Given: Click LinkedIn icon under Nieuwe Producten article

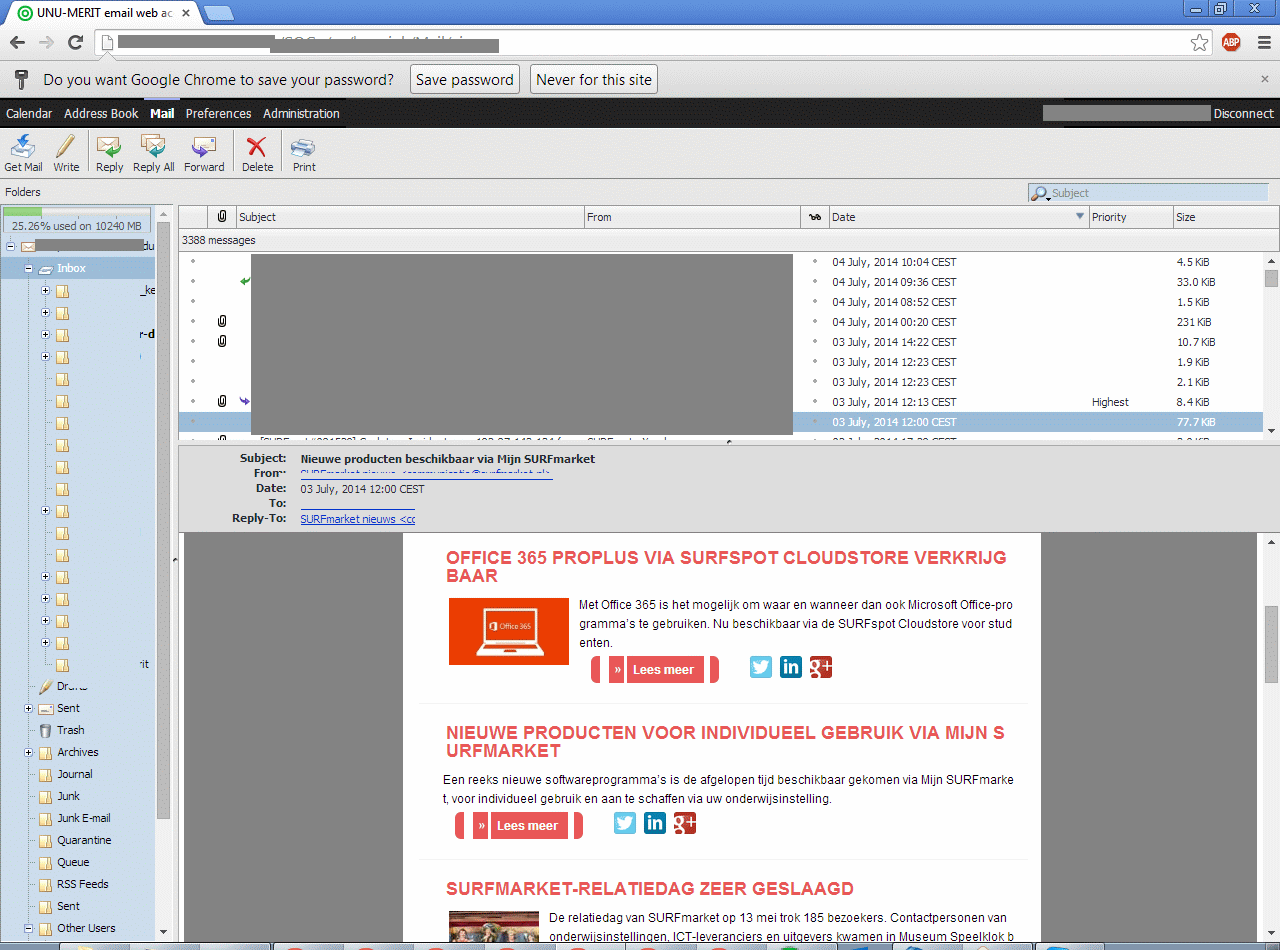Looking at the screenshot, I should click(x=655, y=823).
